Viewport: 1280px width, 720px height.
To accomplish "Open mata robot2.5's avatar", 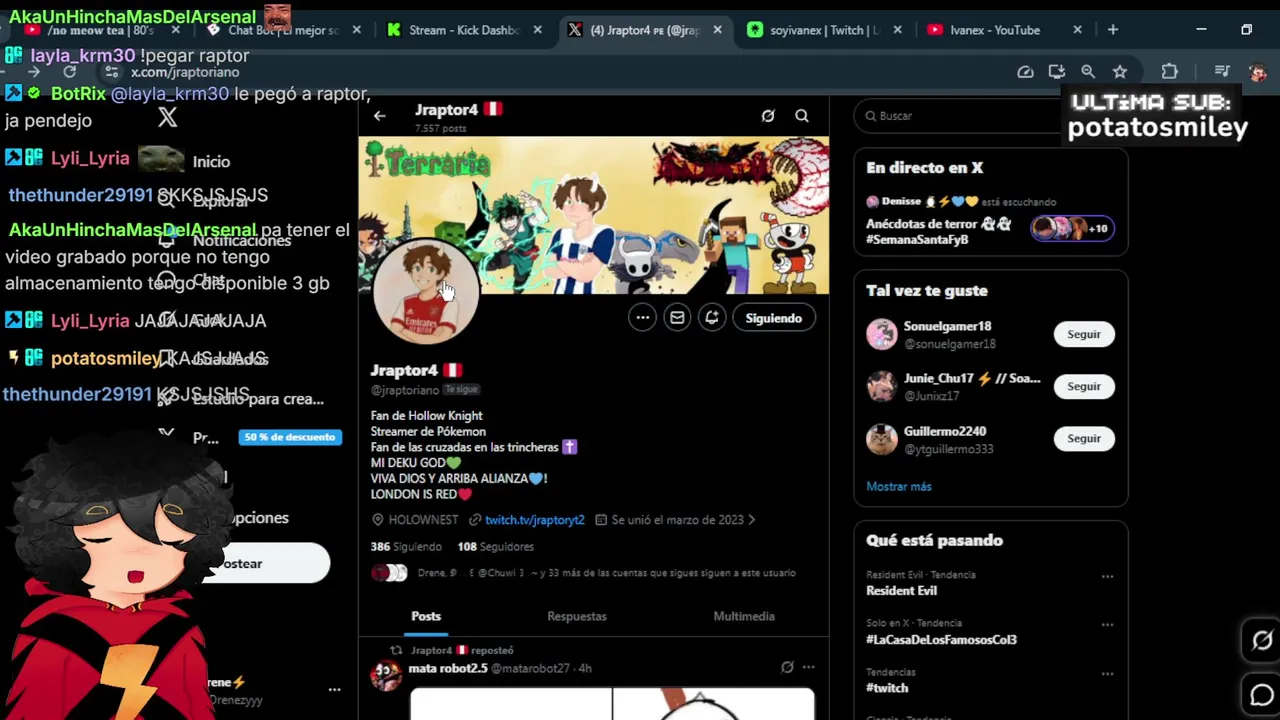I will (x=386, y=675).
